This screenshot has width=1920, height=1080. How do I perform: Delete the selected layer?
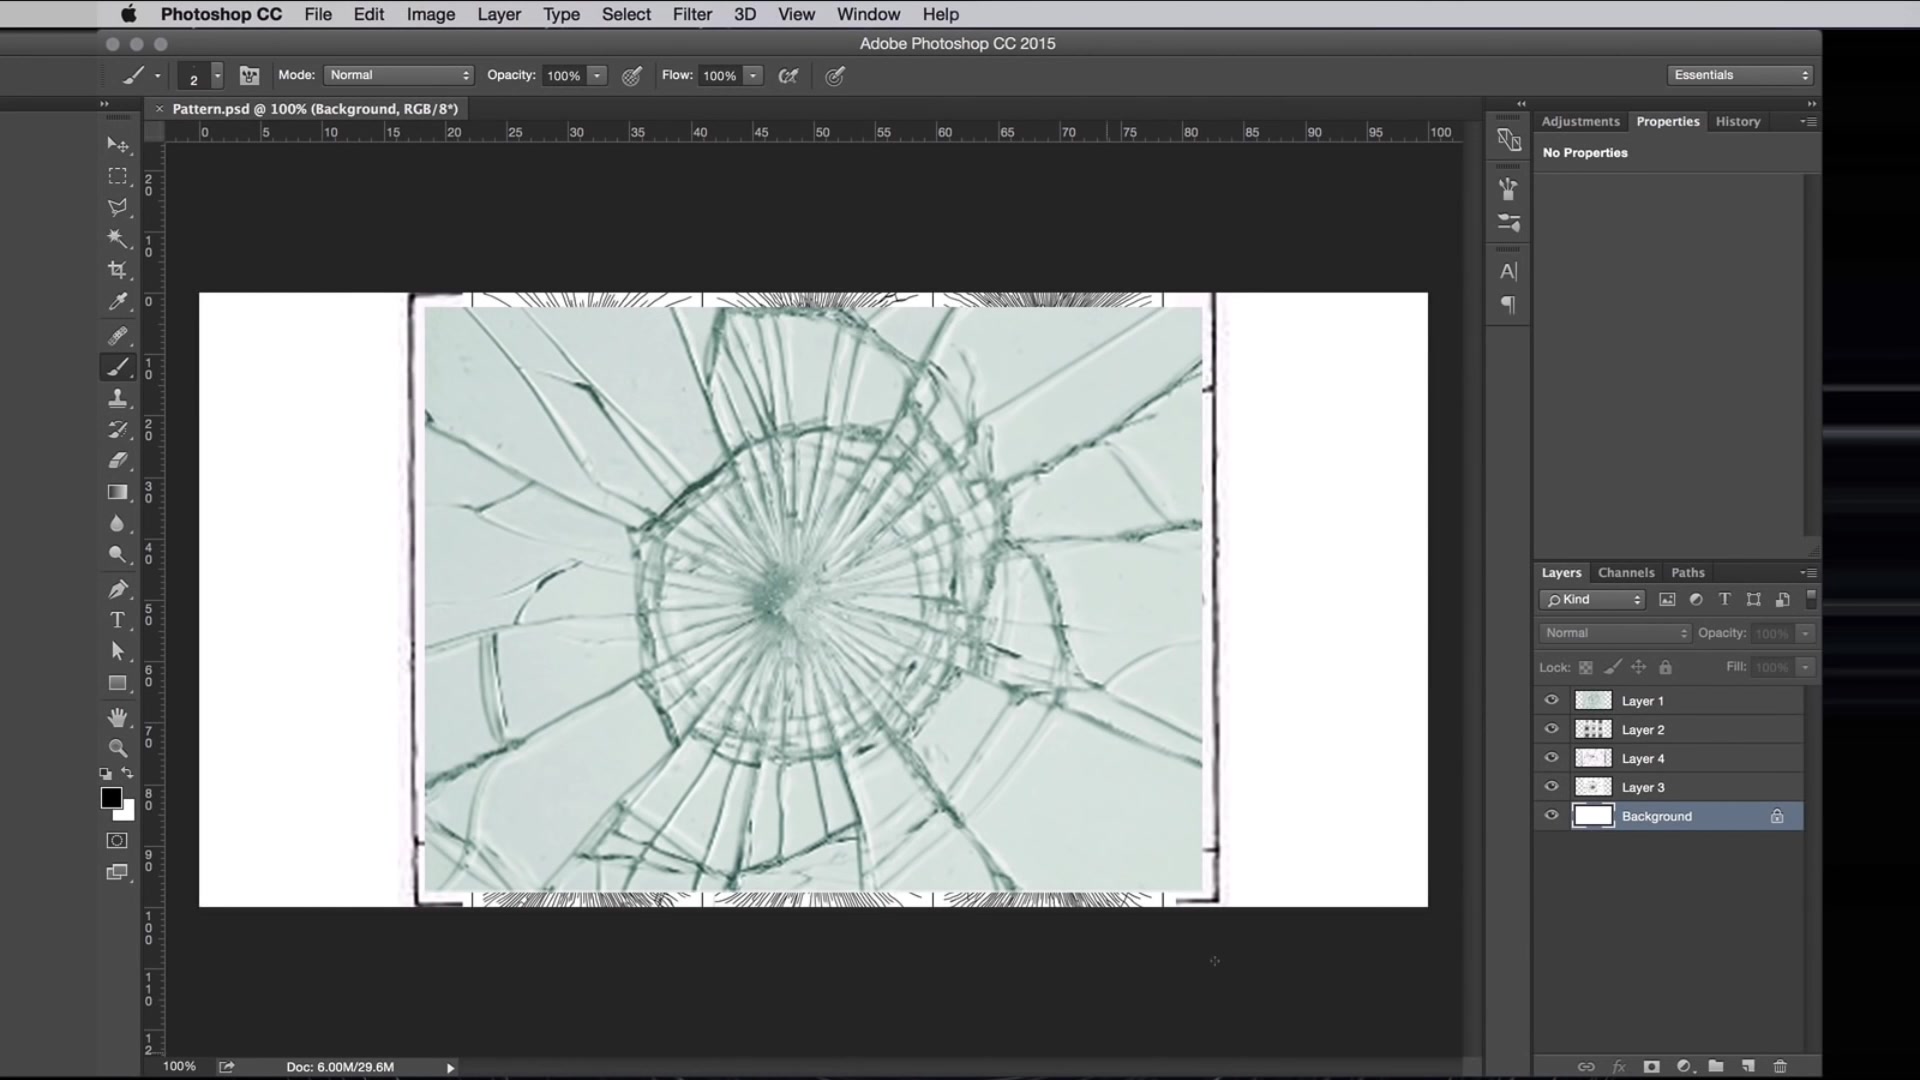1780,1067
